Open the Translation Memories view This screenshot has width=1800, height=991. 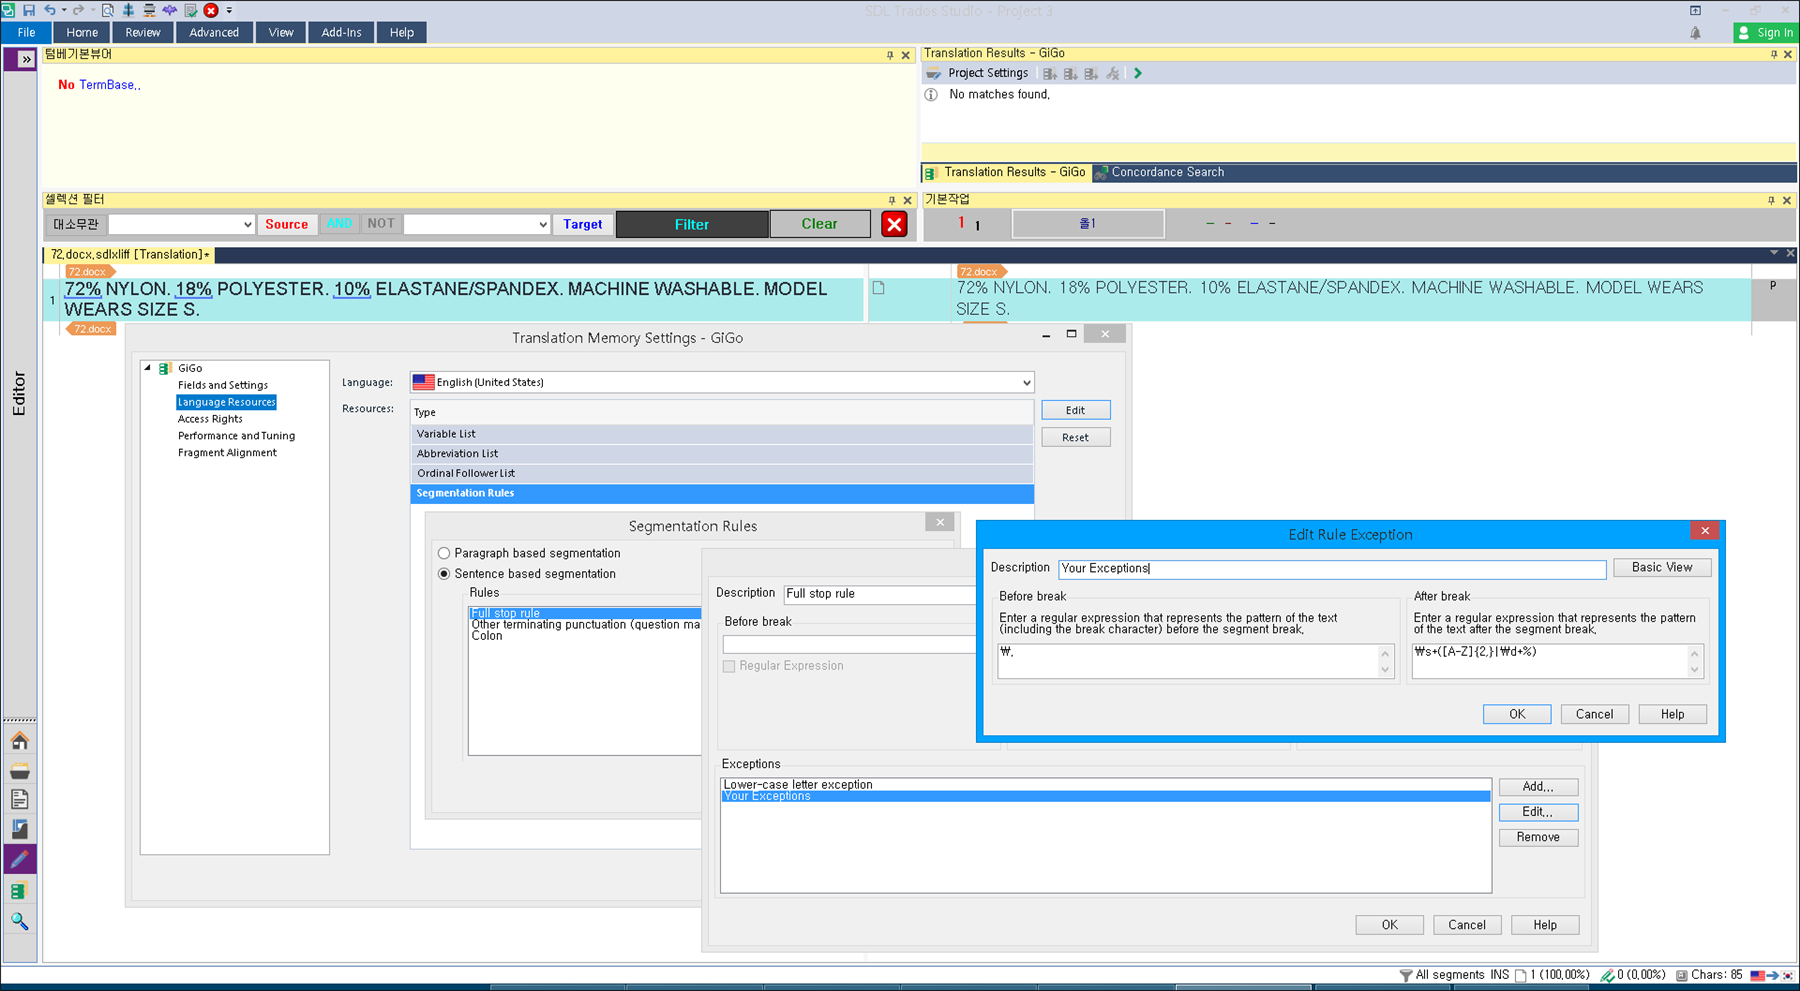(20, 890)
